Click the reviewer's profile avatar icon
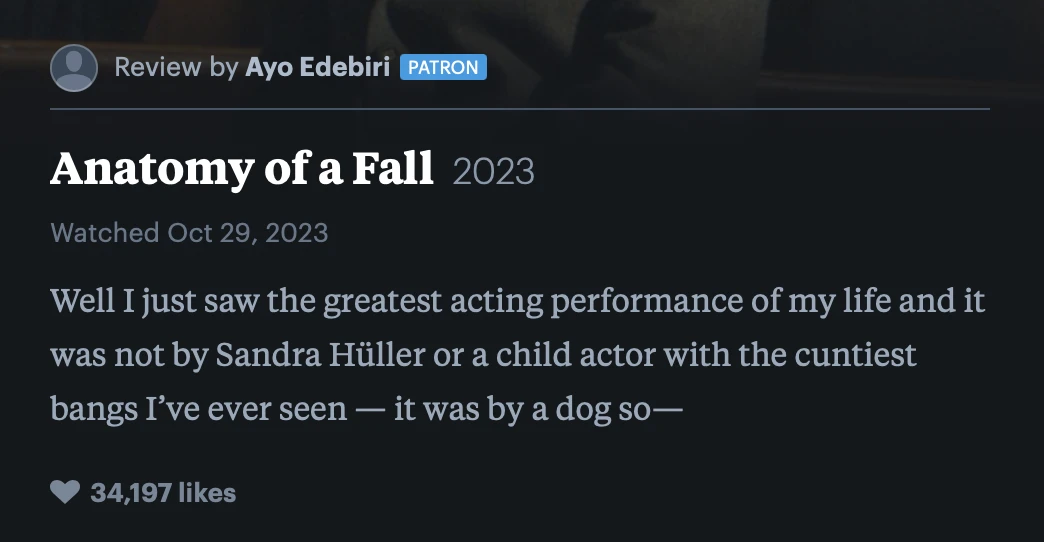 tap(73, 68)
